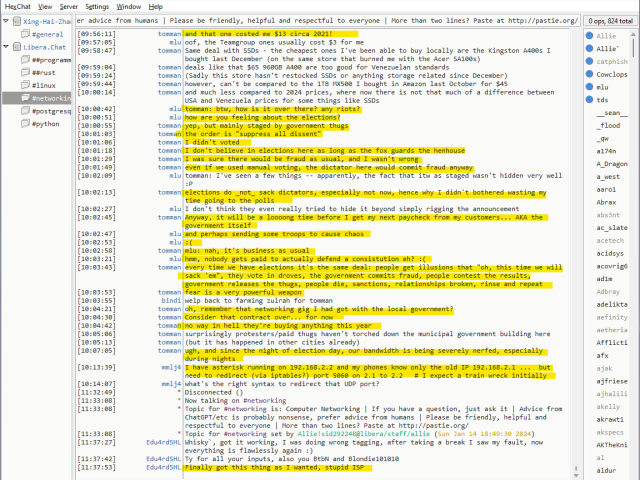640x480 pixels.
Task: Collapse the Libera.Chat network tree
Action: 5,47
